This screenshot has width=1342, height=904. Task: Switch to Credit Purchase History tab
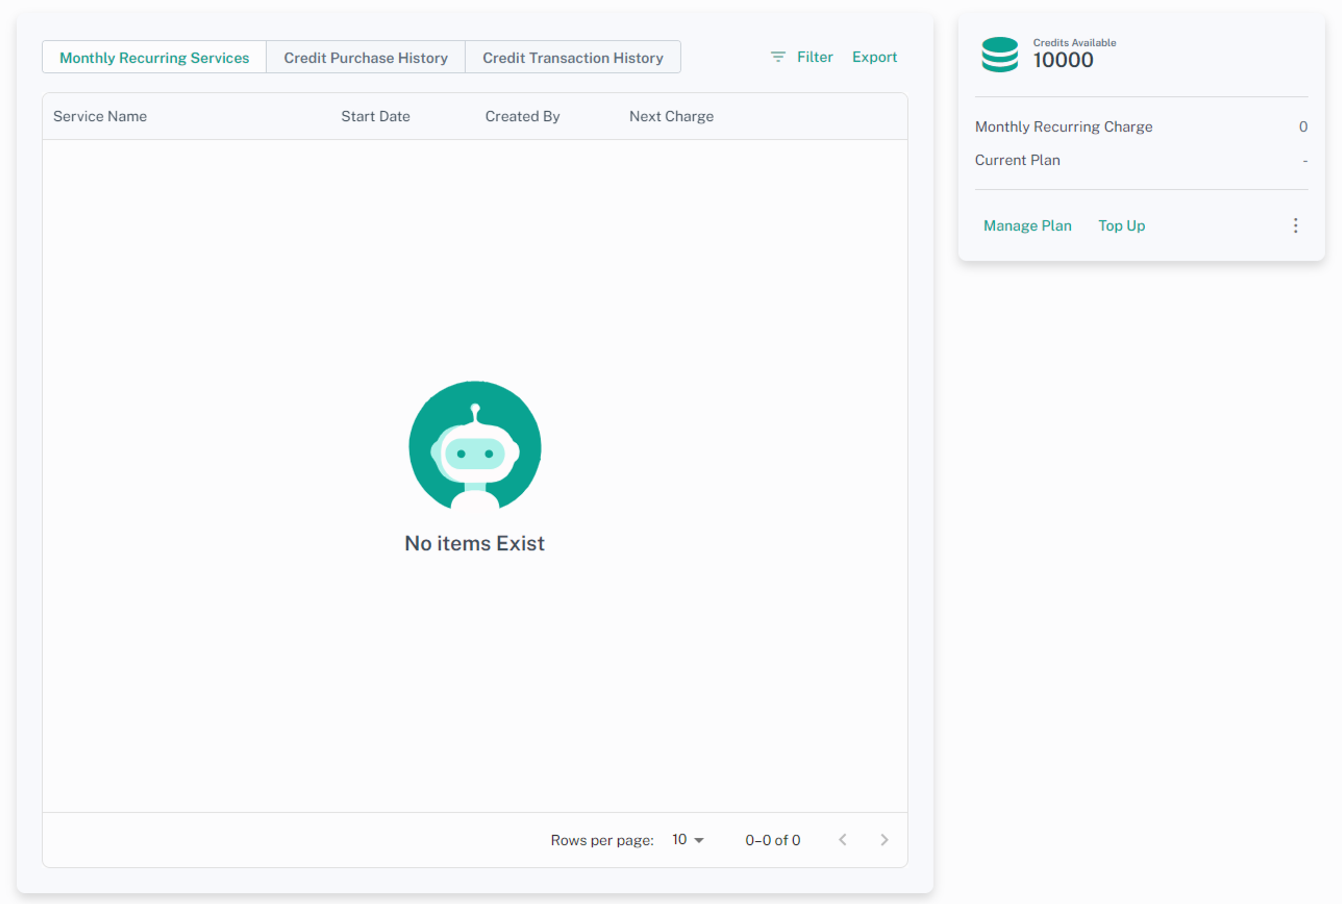click(366, 58)
